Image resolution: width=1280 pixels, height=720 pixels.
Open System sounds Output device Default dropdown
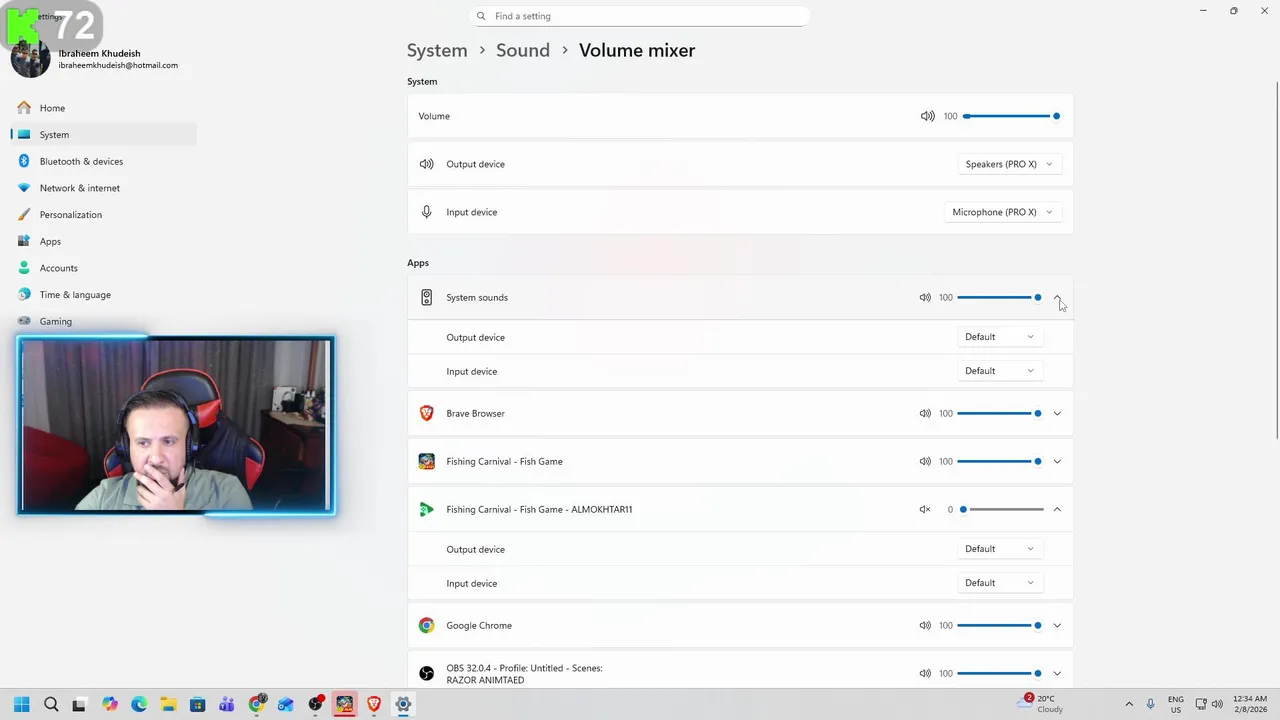coord(999,337)
